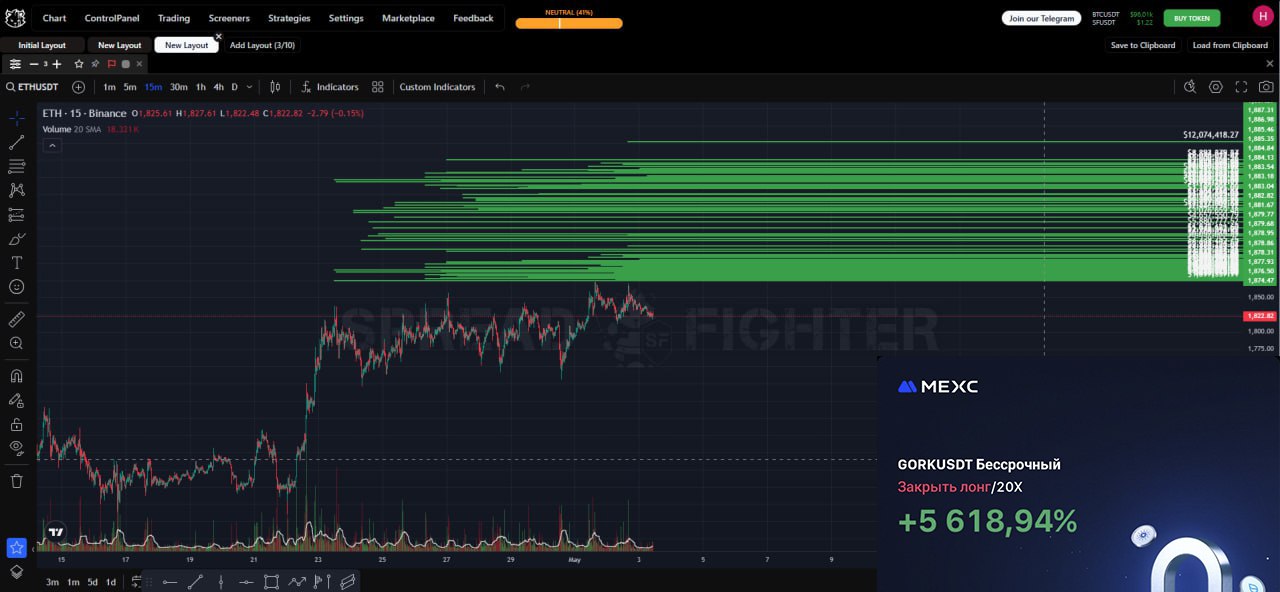The image size is (1280, 592).
Task: Select the crosshair cursor tool
Action: coord(16,118)
